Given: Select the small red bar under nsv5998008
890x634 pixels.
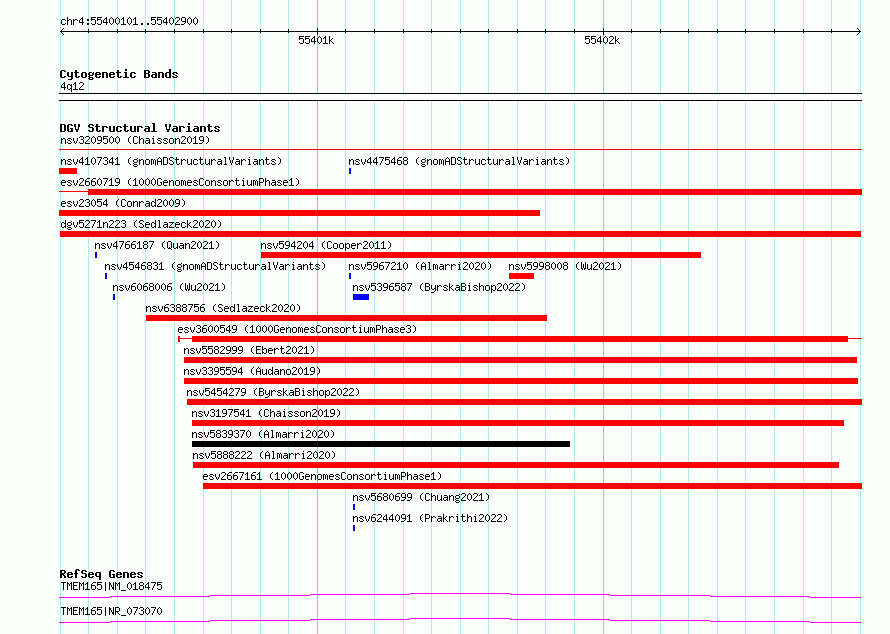Looking at the screenshot, I should (x=521, y=276).
